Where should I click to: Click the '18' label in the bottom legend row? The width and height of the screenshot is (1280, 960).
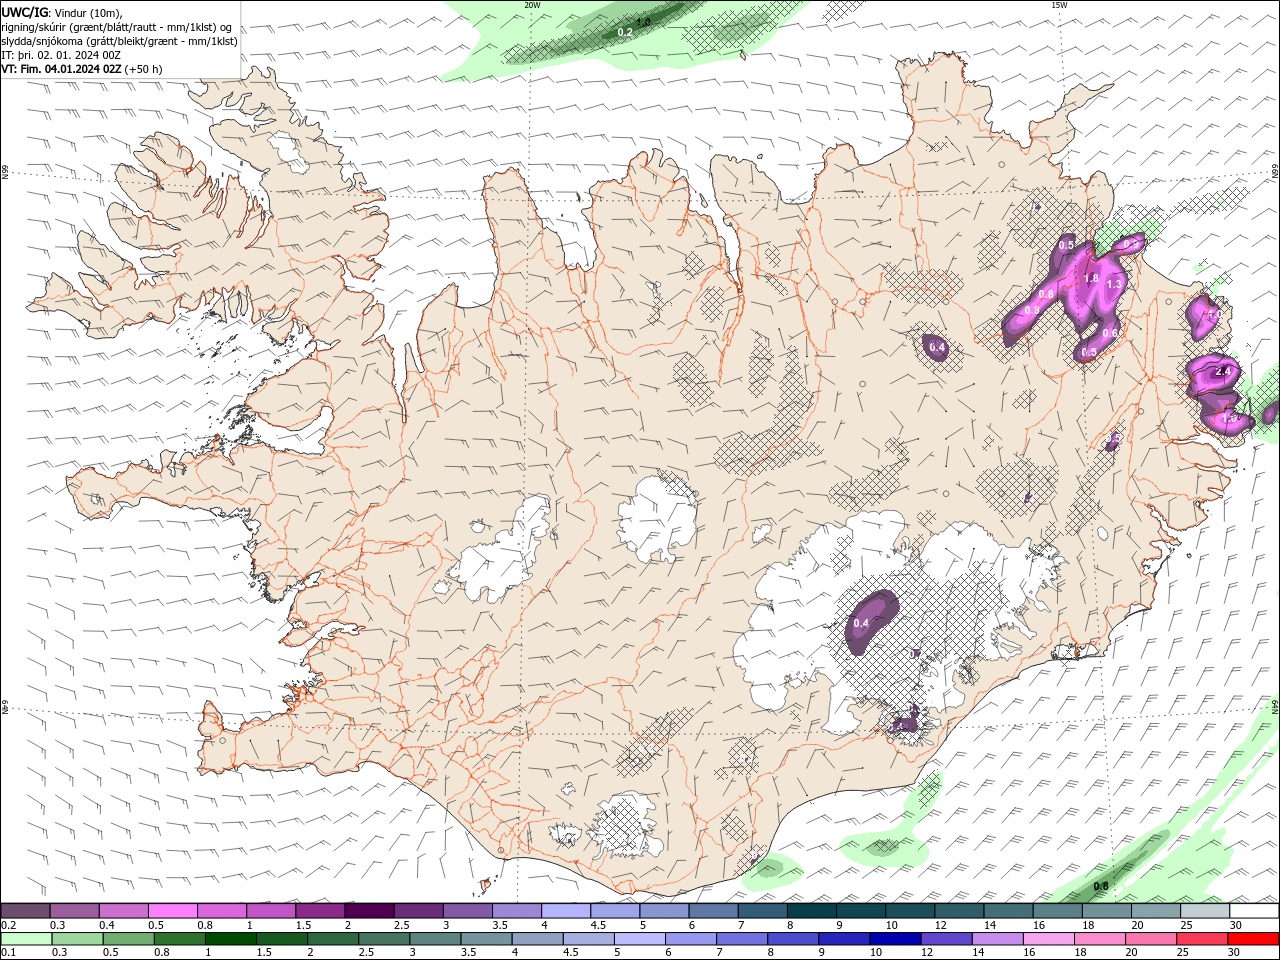(x=1081, y=953)
